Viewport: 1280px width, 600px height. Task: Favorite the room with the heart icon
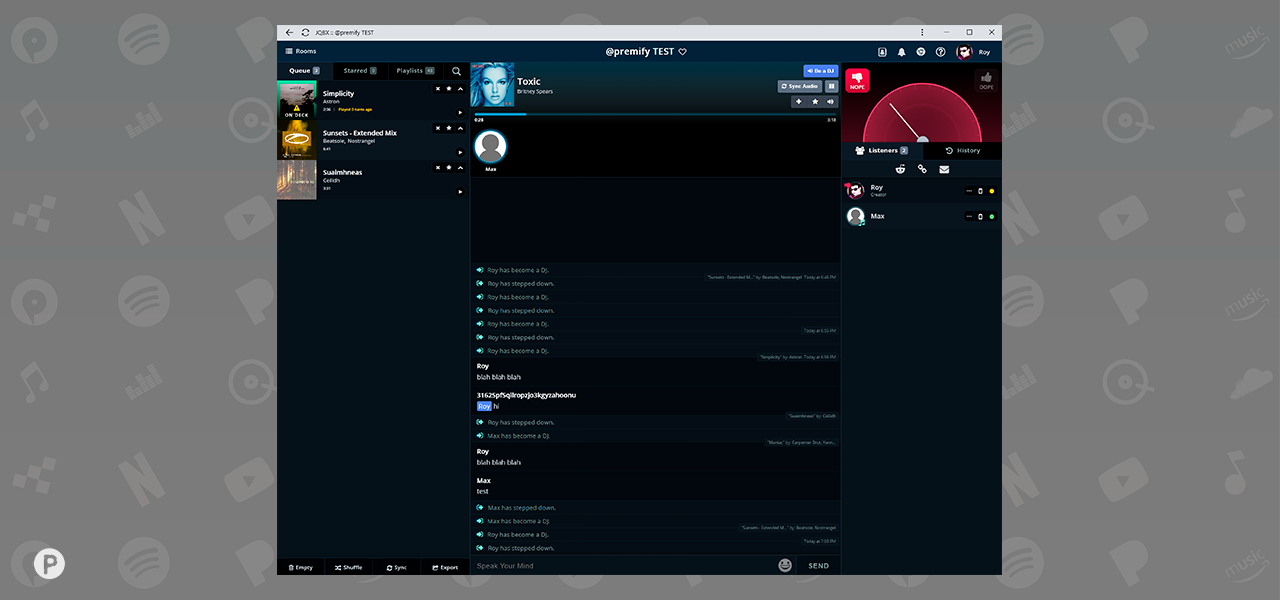[682, 52]
